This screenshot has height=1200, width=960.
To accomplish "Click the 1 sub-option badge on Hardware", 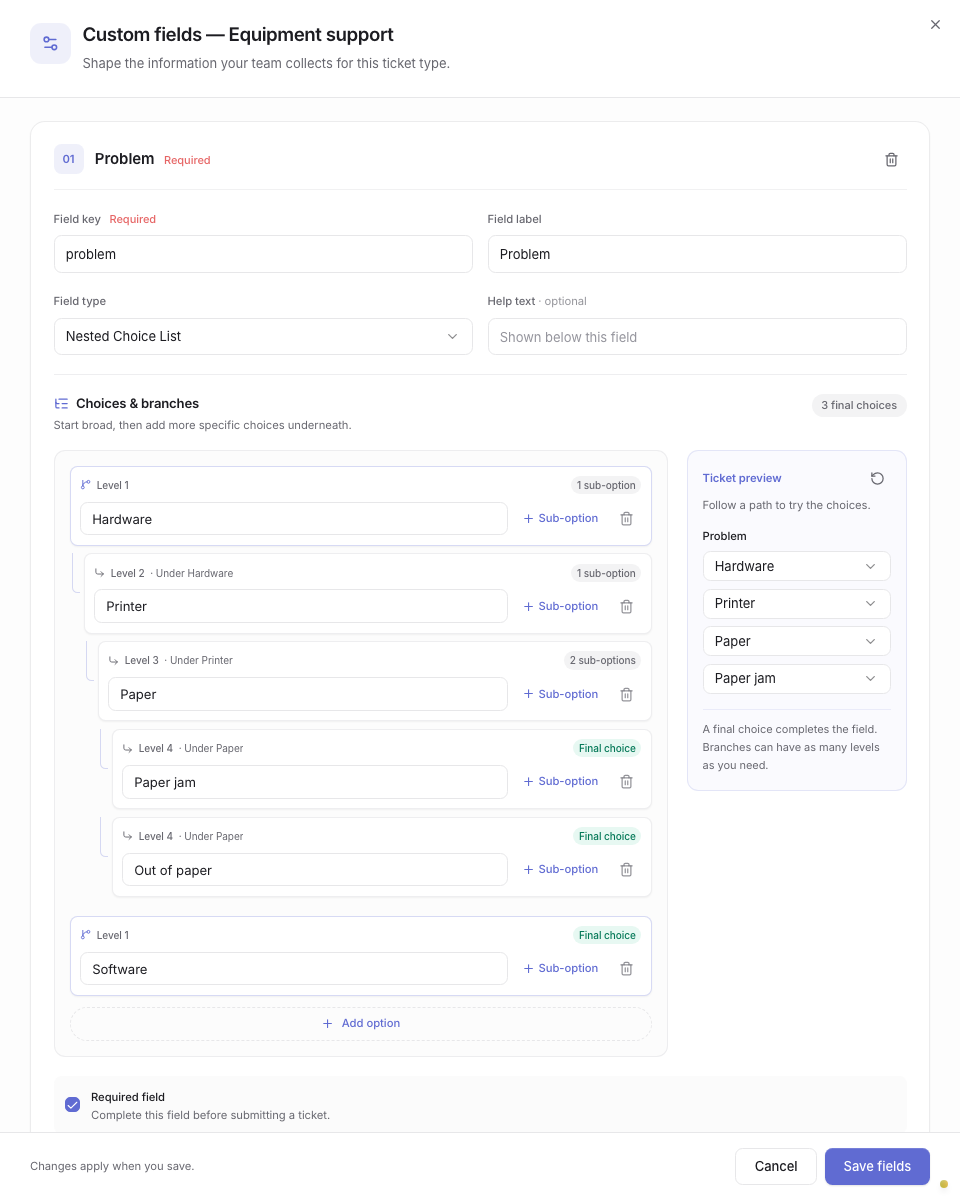I will 606,485.
